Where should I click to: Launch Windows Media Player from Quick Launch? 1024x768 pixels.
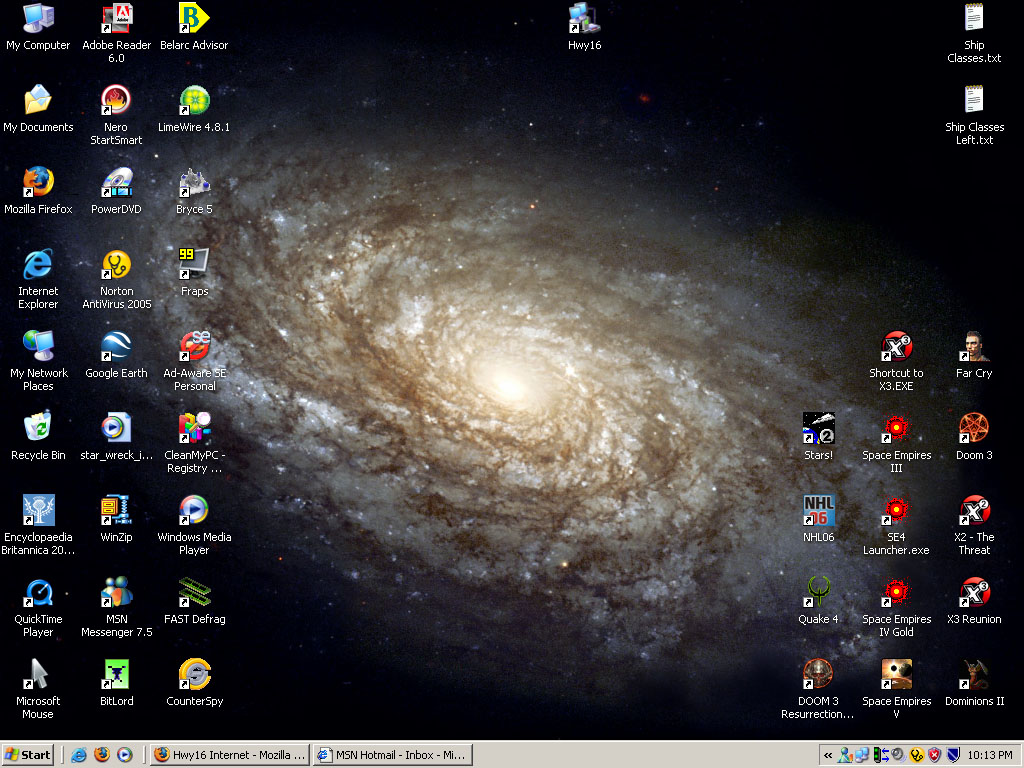(x=125, y=755)
